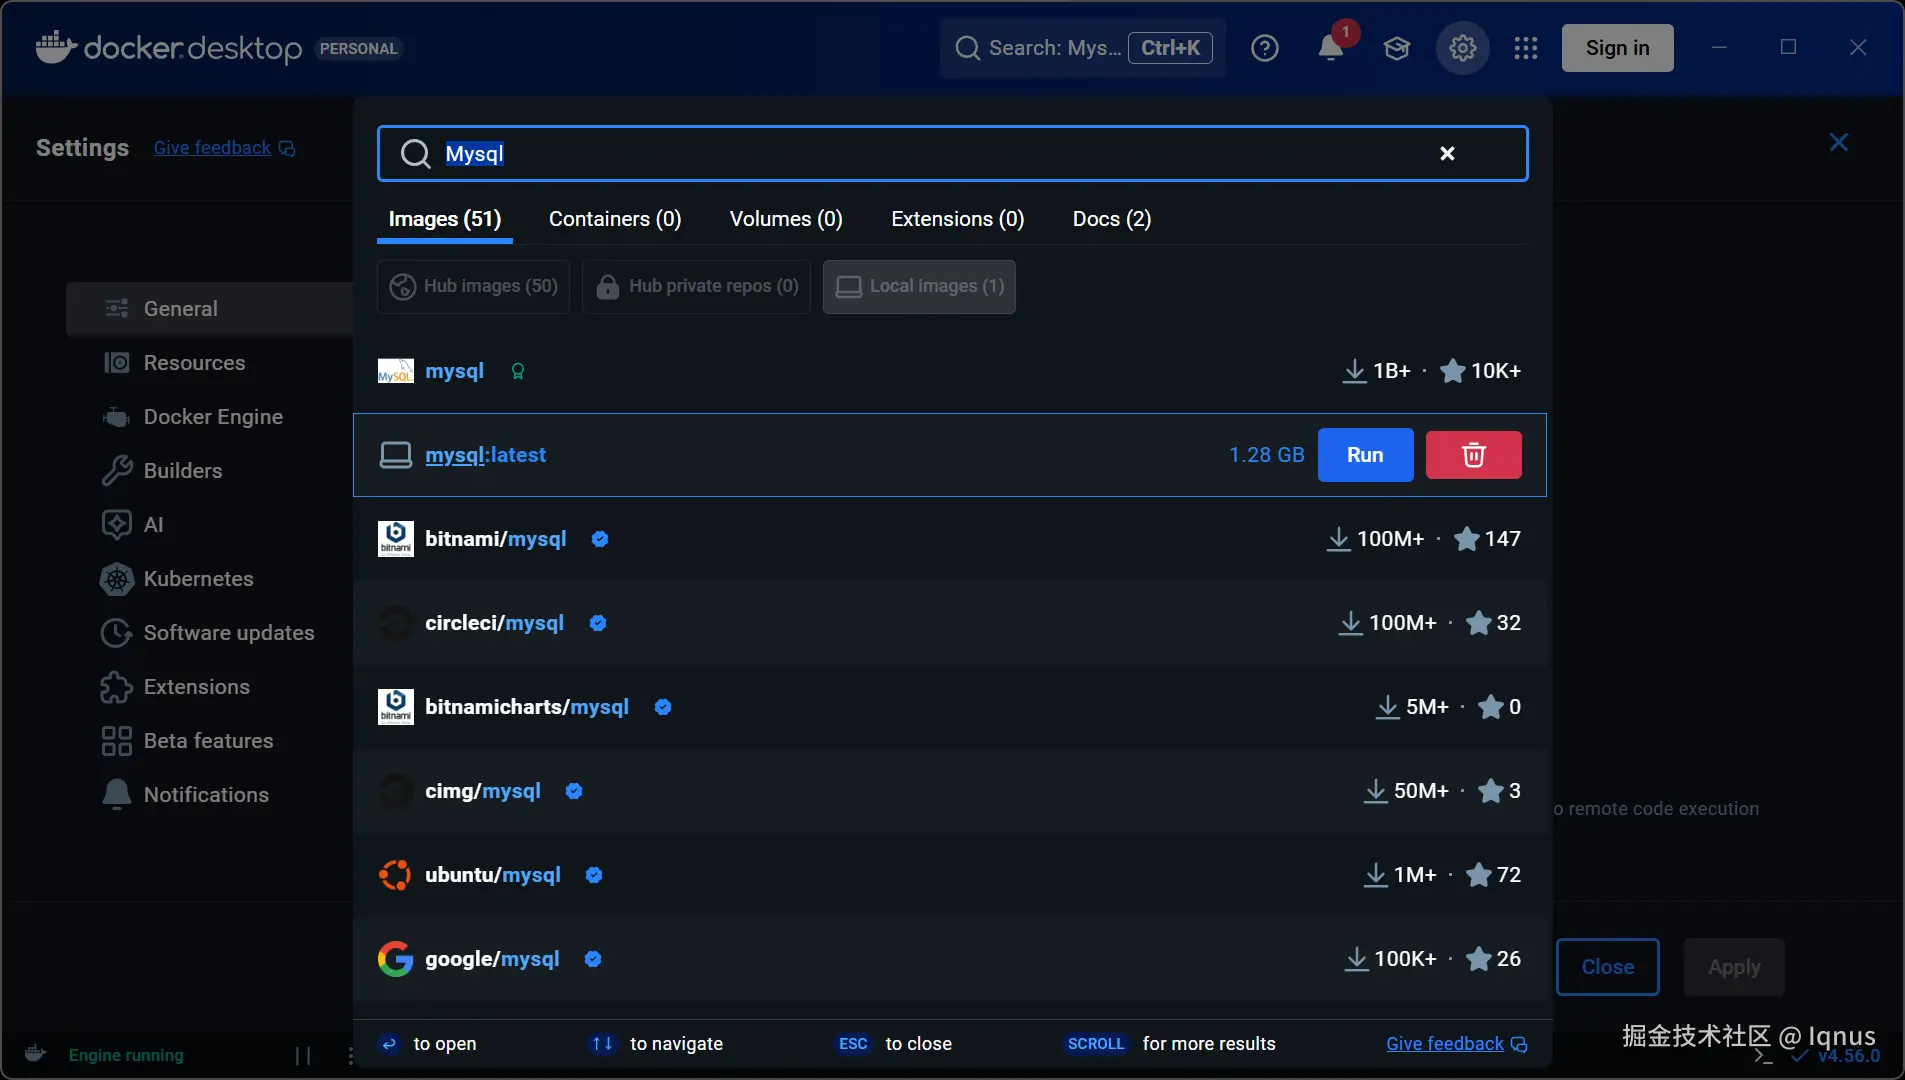Open Beta features settings section

tap(210, 741)
